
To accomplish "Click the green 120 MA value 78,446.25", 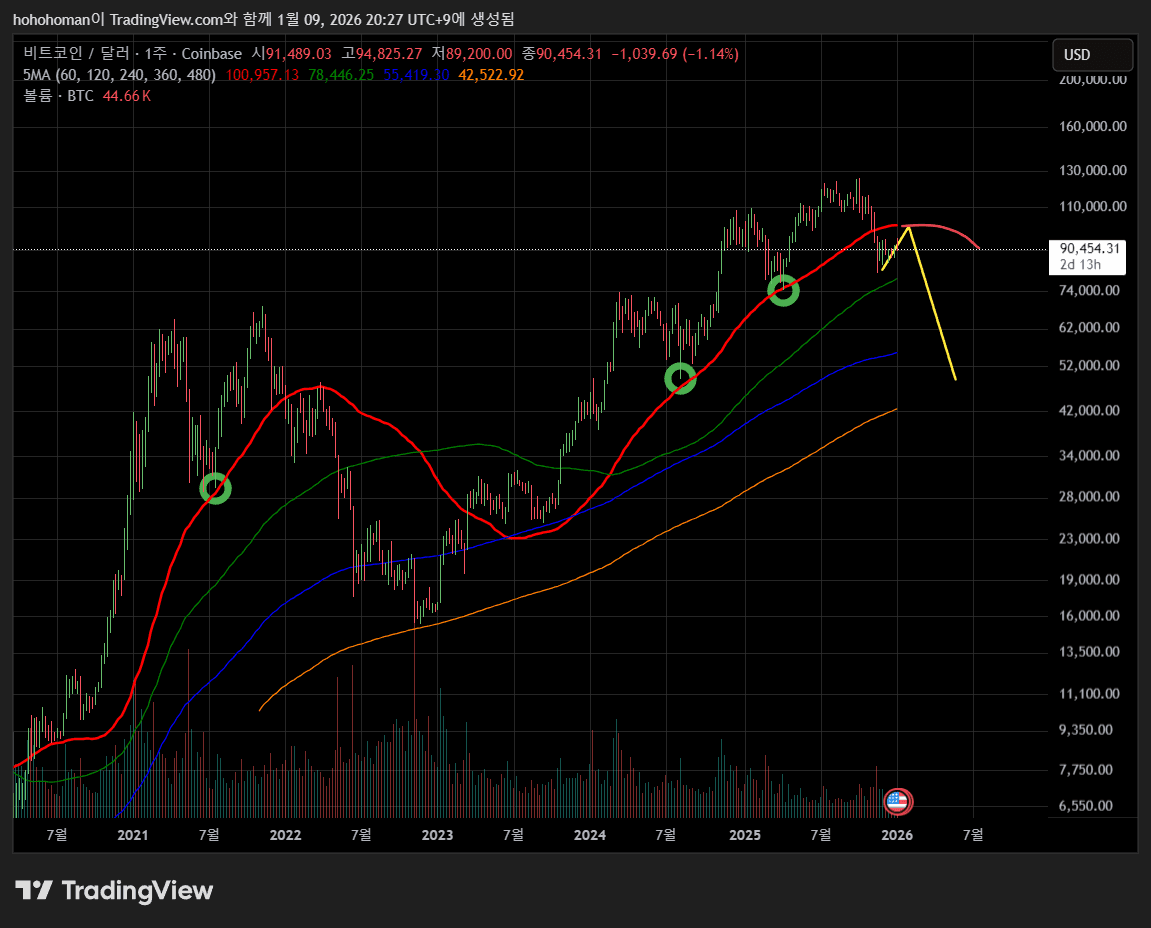I will tap(342, 75).
